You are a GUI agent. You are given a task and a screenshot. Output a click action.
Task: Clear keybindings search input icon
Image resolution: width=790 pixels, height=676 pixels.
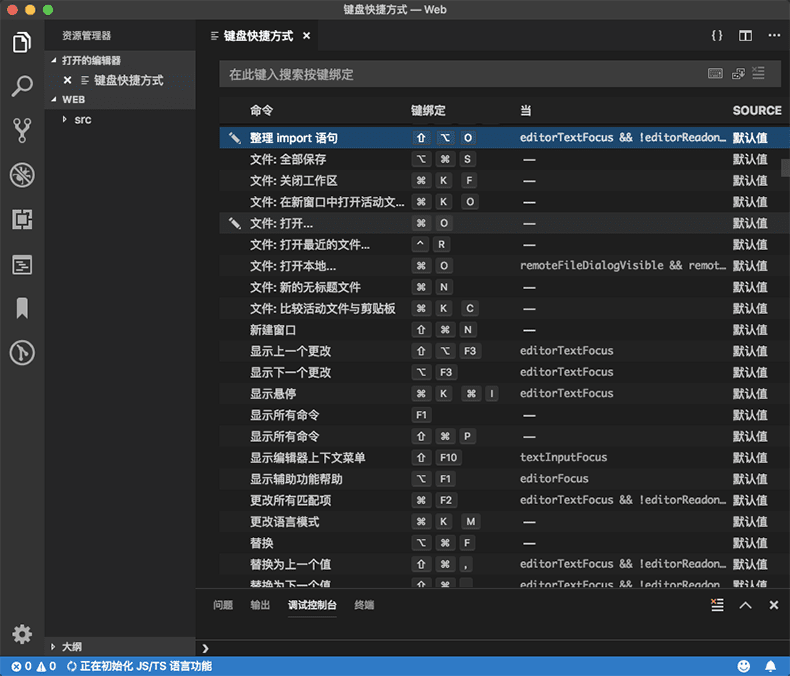(x=758, y=73)
